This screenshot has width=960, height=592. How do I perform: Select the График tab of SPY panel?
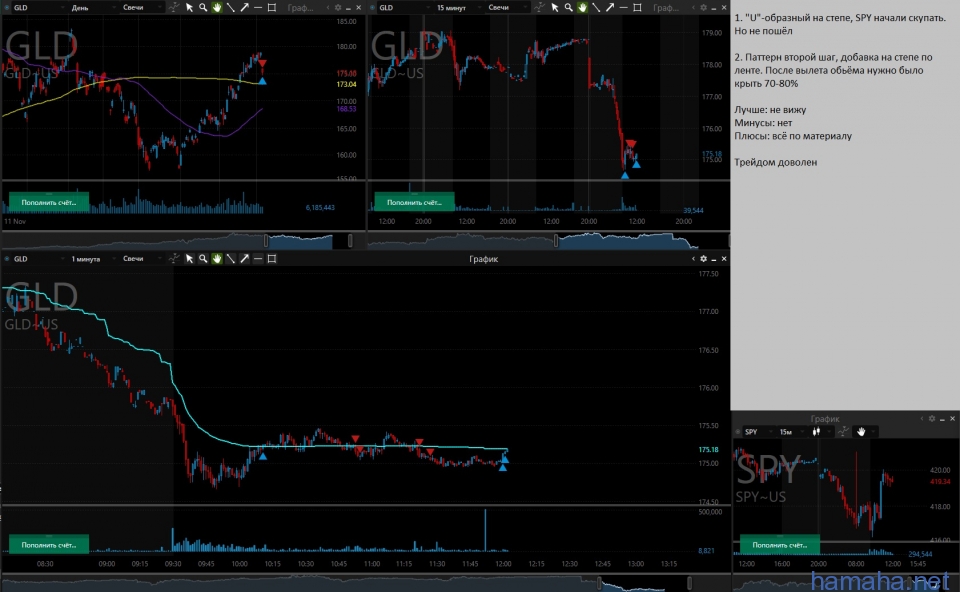(825, 419)
